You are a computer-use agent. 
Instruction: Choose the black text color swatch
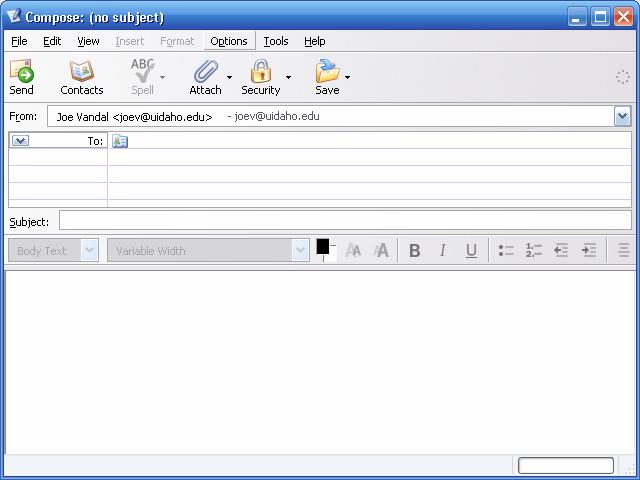(x=322, y=246)
